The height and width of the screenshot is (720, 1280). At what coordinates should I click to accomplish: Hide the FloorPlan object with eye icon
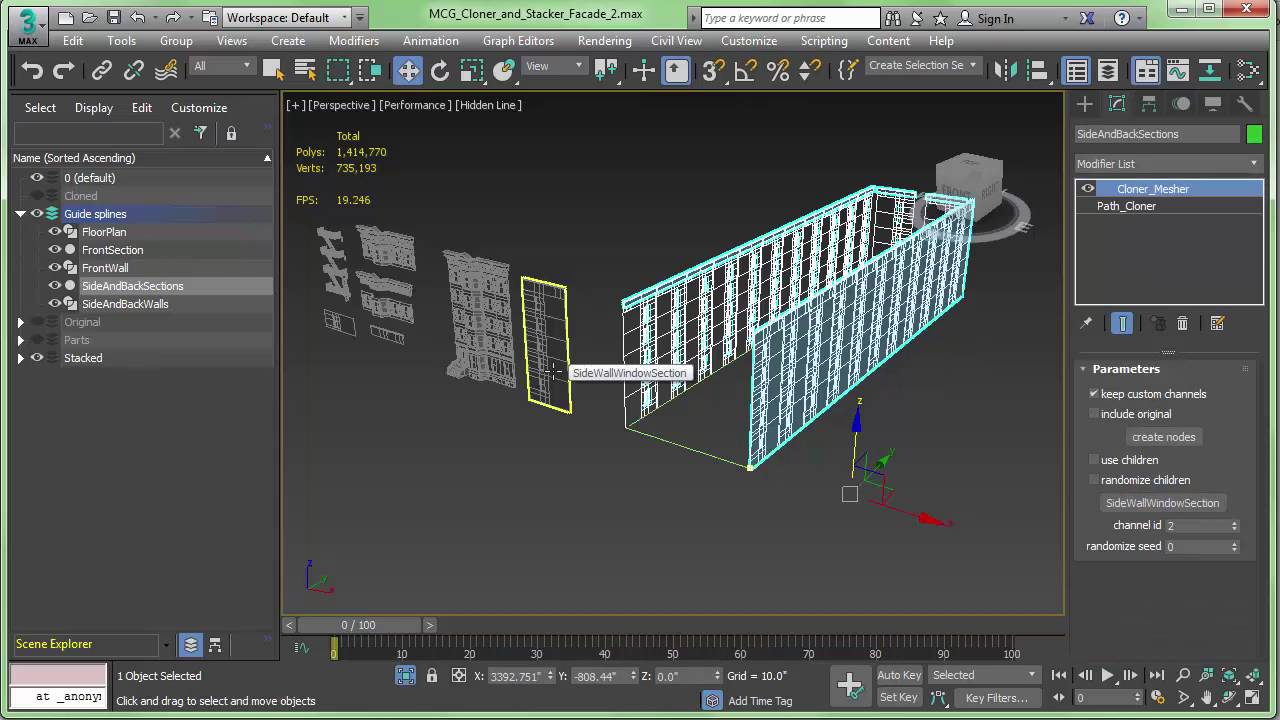[55, 232]
